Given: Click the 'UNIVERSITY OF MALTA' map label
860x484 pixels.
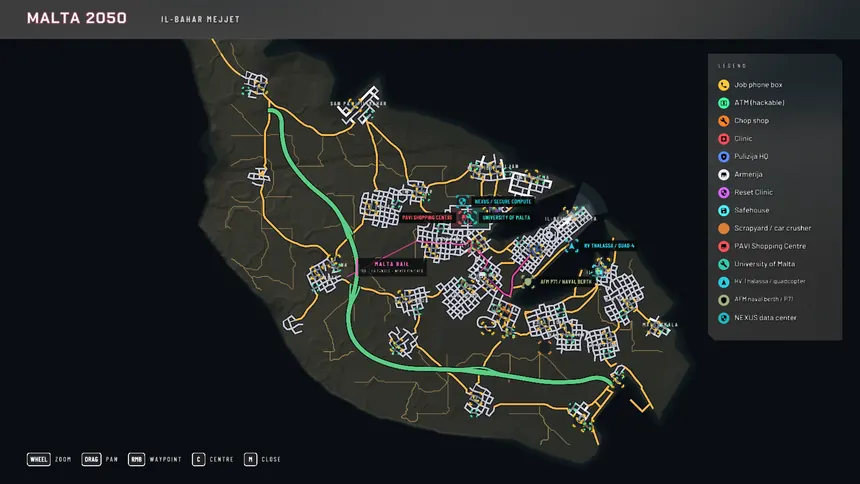Looking at the screenshot, I should tap(506, 218).
